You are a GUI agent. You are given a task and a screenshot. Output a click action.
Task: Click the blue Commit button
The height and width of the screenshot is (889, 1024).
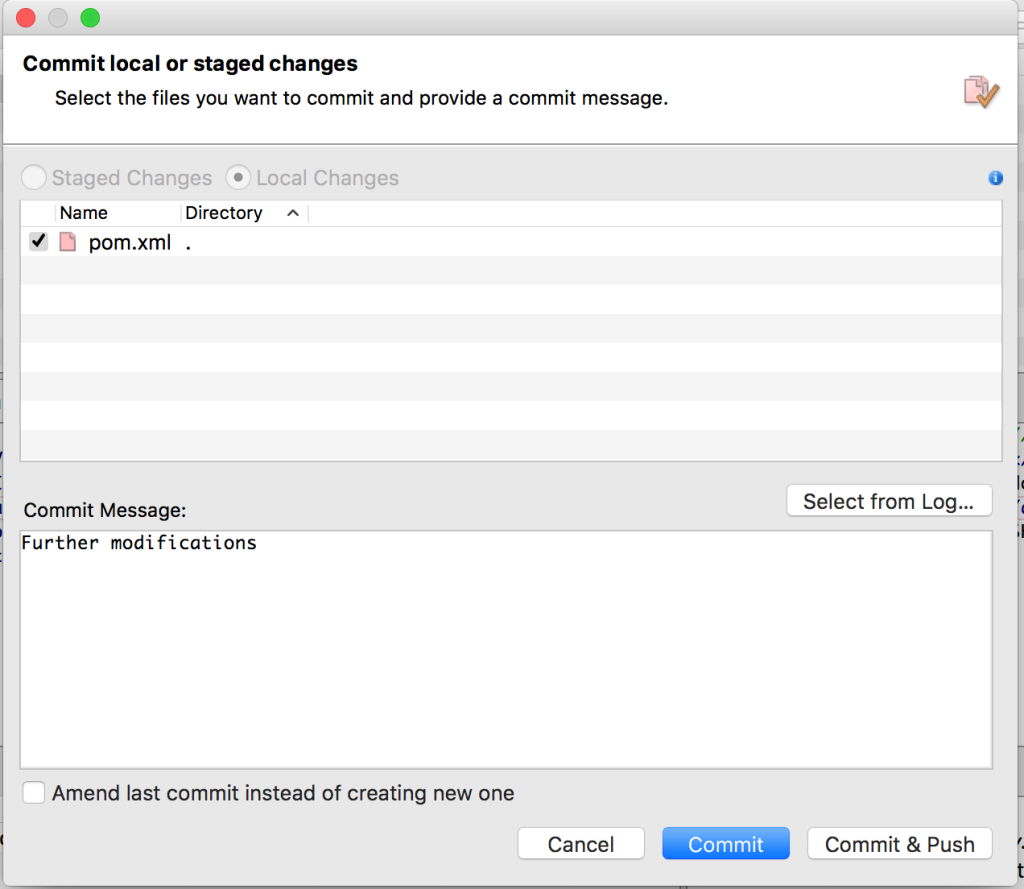[726, 844]
